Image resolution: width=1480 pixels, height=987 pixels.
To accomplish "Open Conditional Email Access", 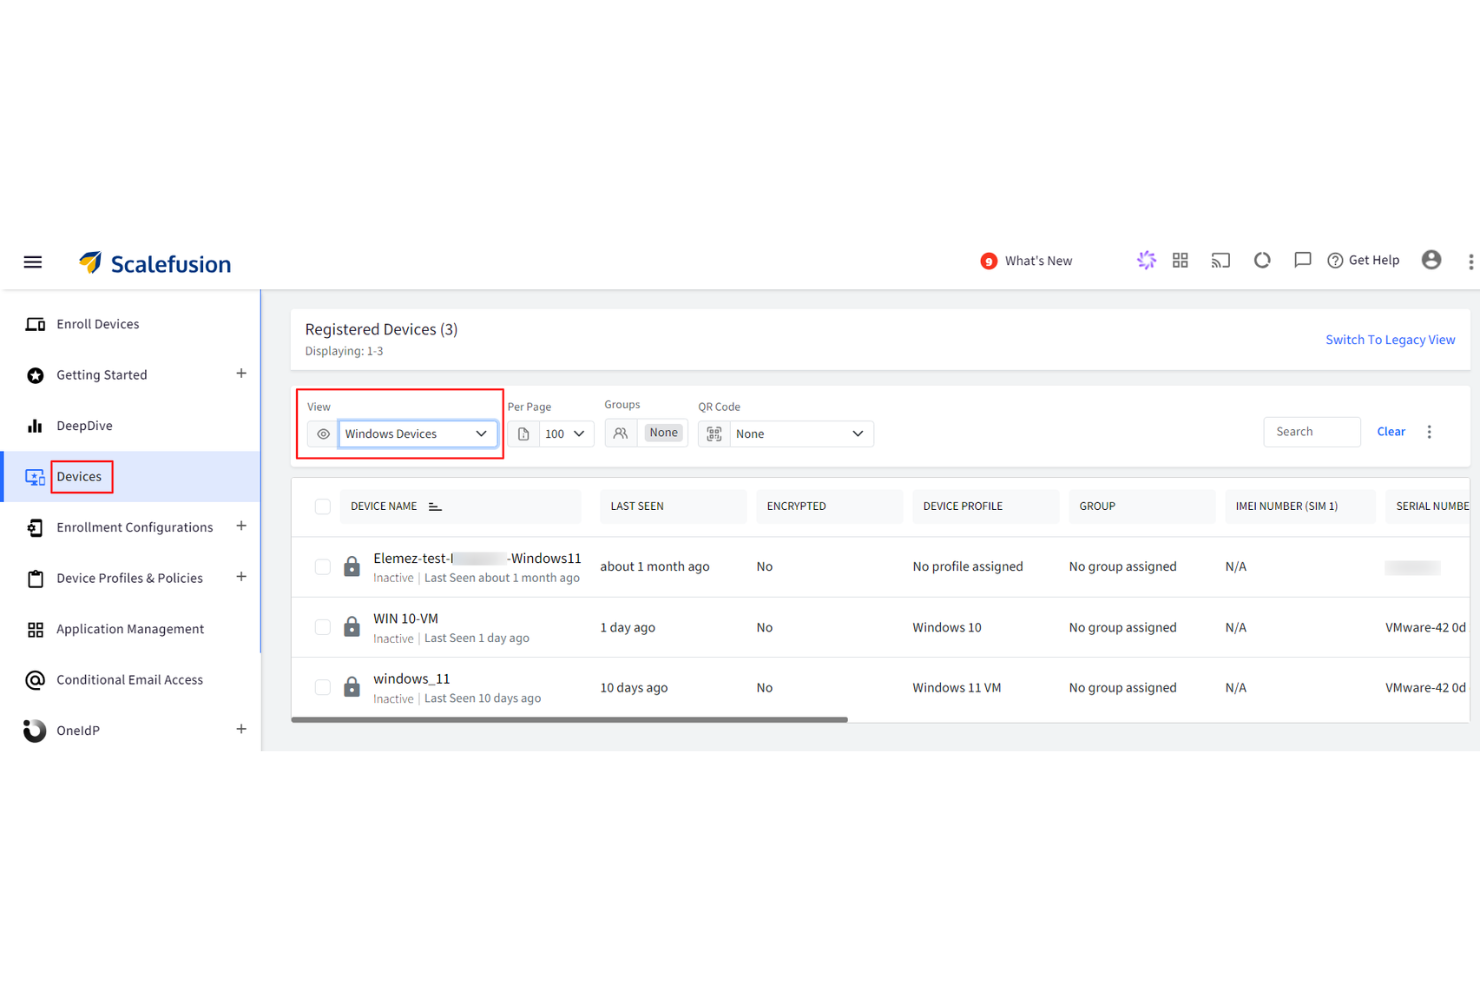I will [130, 680].
